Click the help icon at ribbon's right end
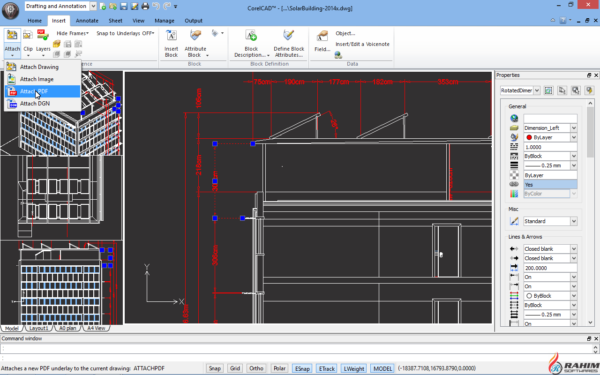600x375 pixels. coord(562,20)
